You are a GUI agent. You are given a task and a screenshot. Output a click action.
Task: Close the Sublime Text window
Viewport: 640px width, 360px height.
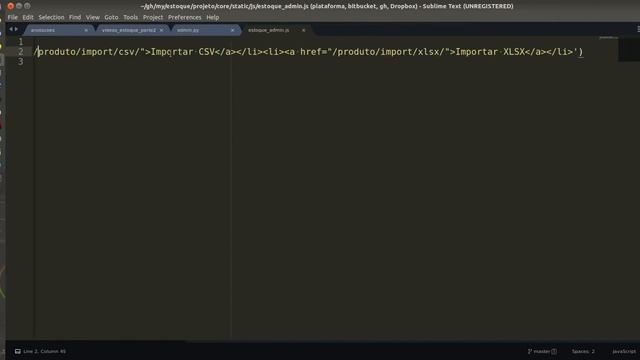[11, 6]
